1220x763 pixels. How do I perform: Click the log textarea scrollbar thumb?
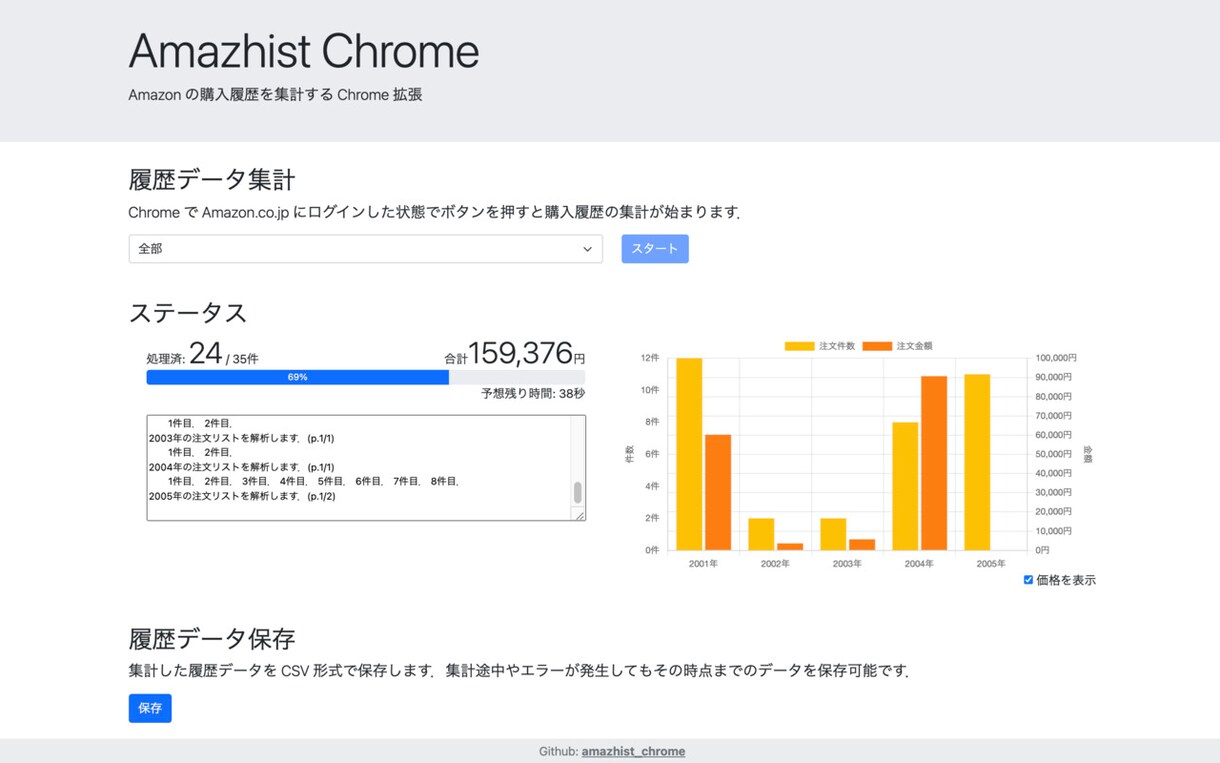pos(577,492)
